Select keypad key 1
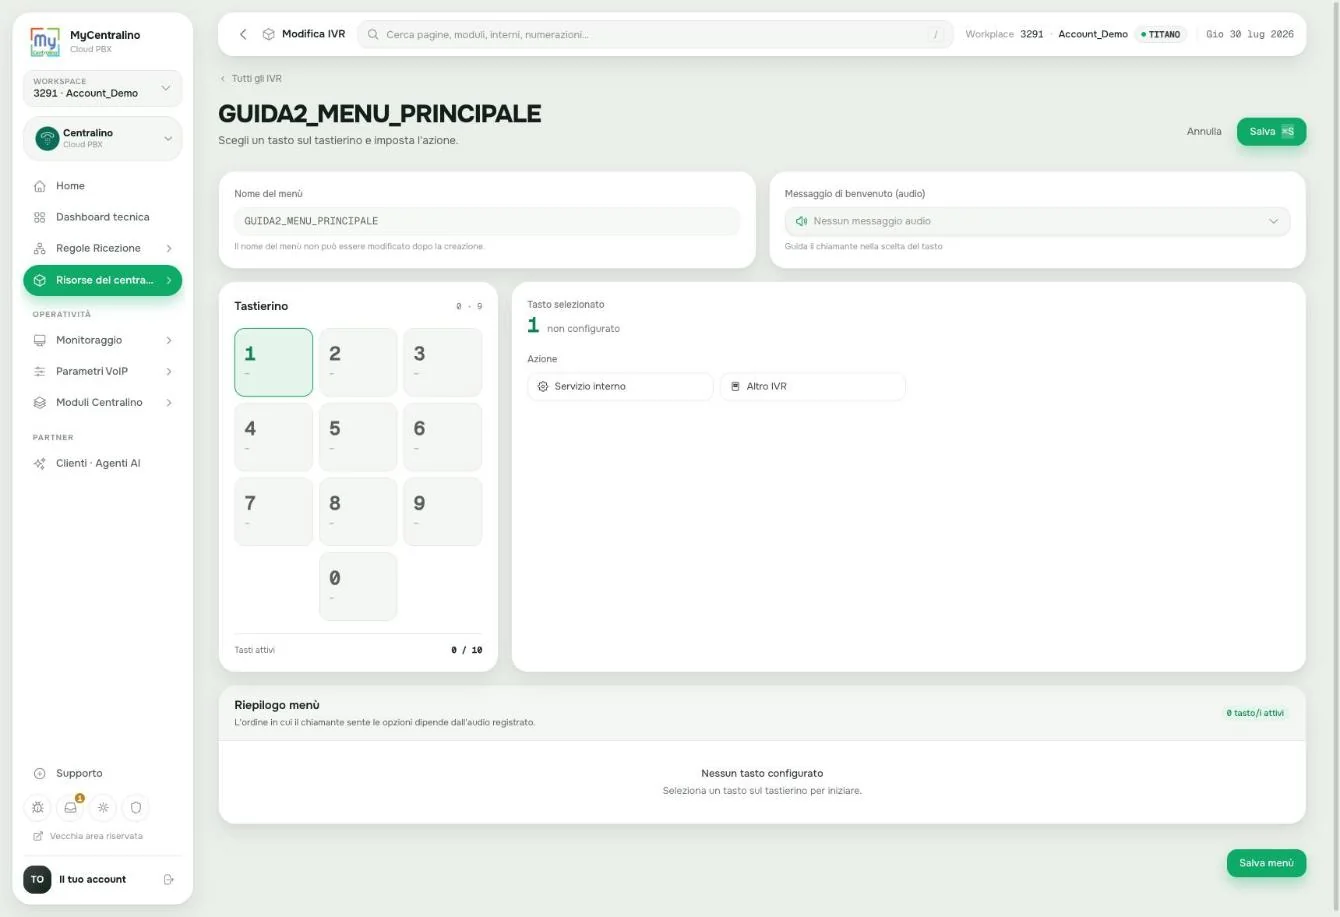 pyautogui.click(x=273, y=362)
